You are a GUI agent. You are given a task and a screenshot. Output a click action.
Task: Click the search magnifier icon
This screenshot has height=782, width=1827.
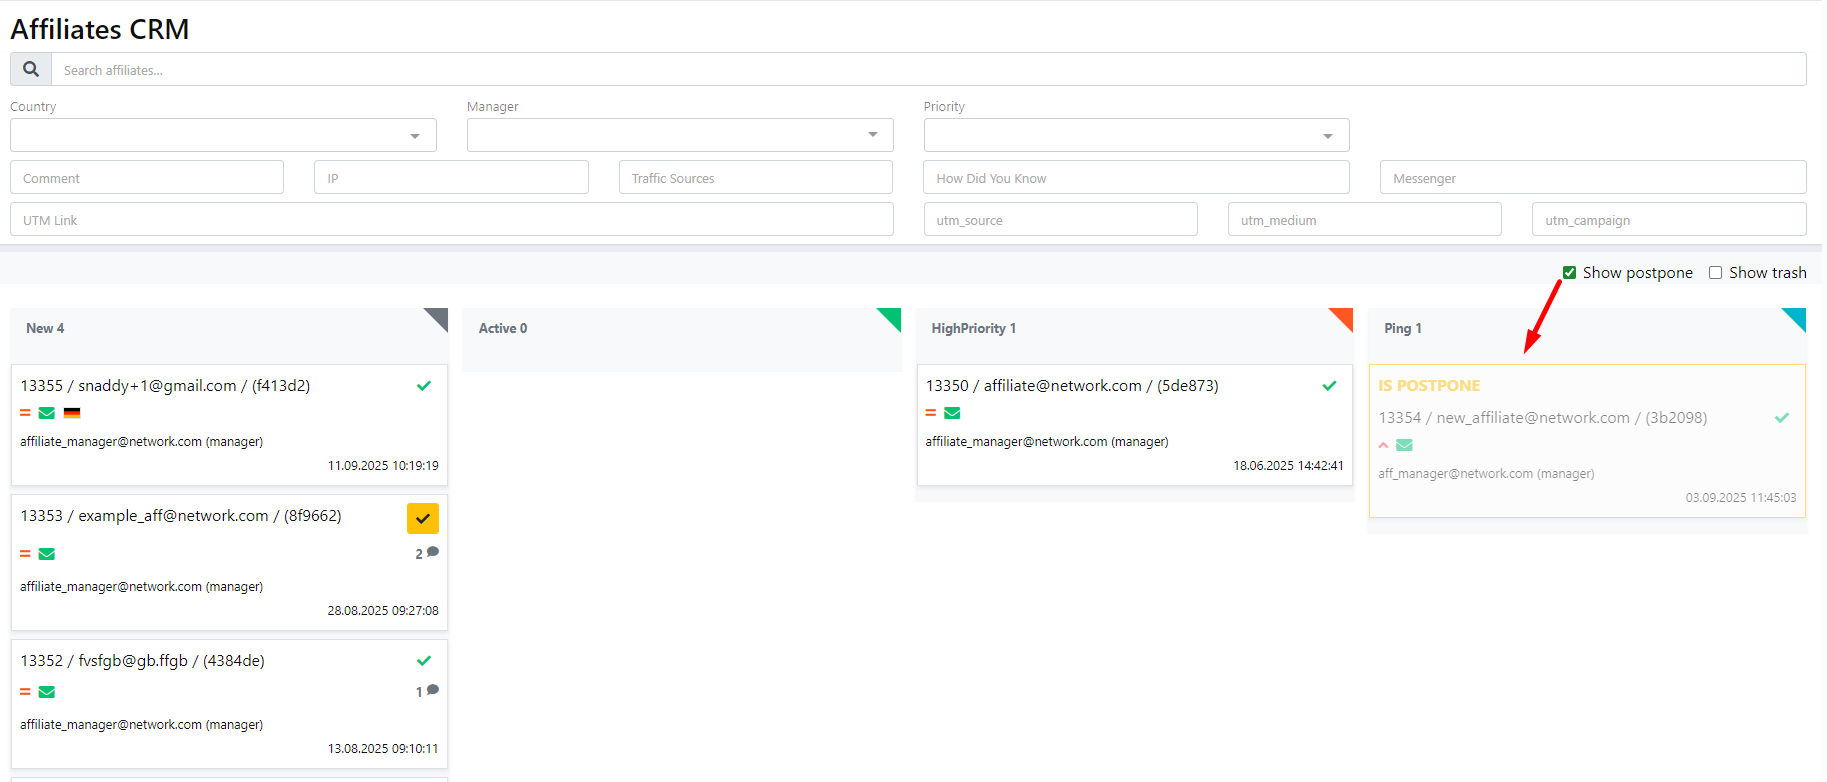(31, 70)
